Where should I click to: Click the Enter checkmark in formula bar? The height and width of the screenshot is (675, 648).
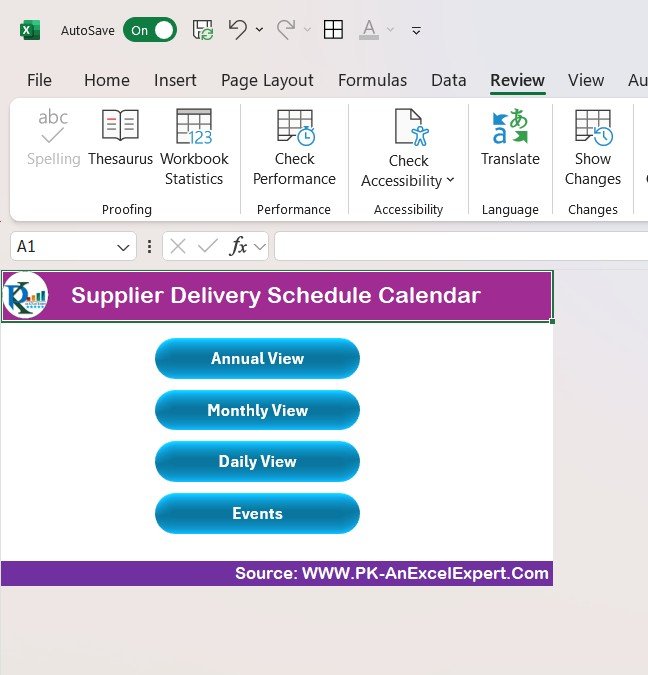tap(208, 247)
